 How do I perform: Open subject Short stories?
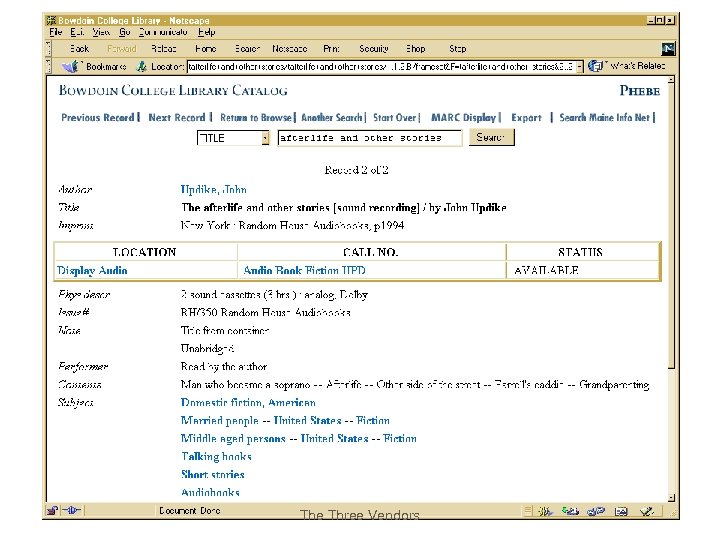213,474
